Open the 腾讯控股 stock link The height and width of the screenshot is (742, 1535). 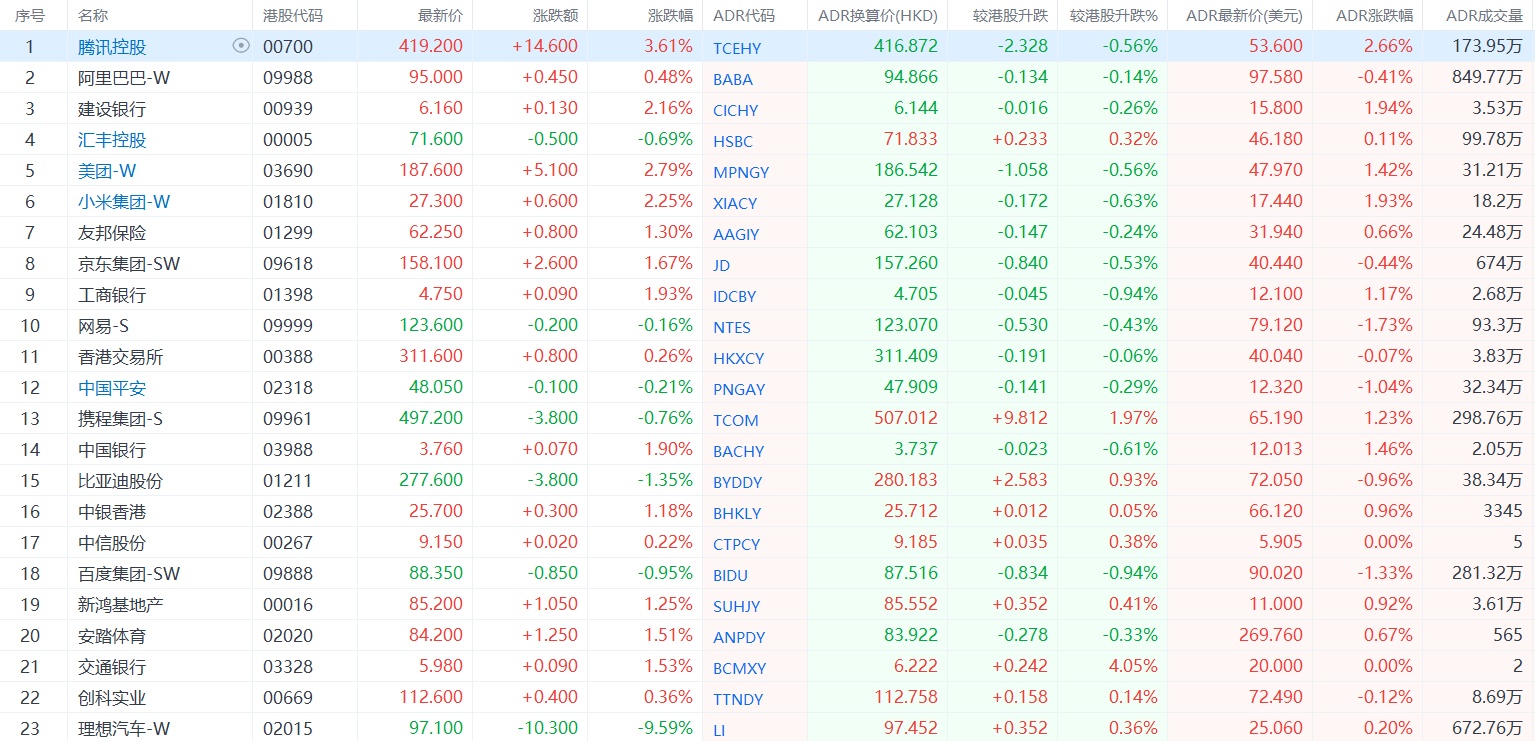(112, 47)
